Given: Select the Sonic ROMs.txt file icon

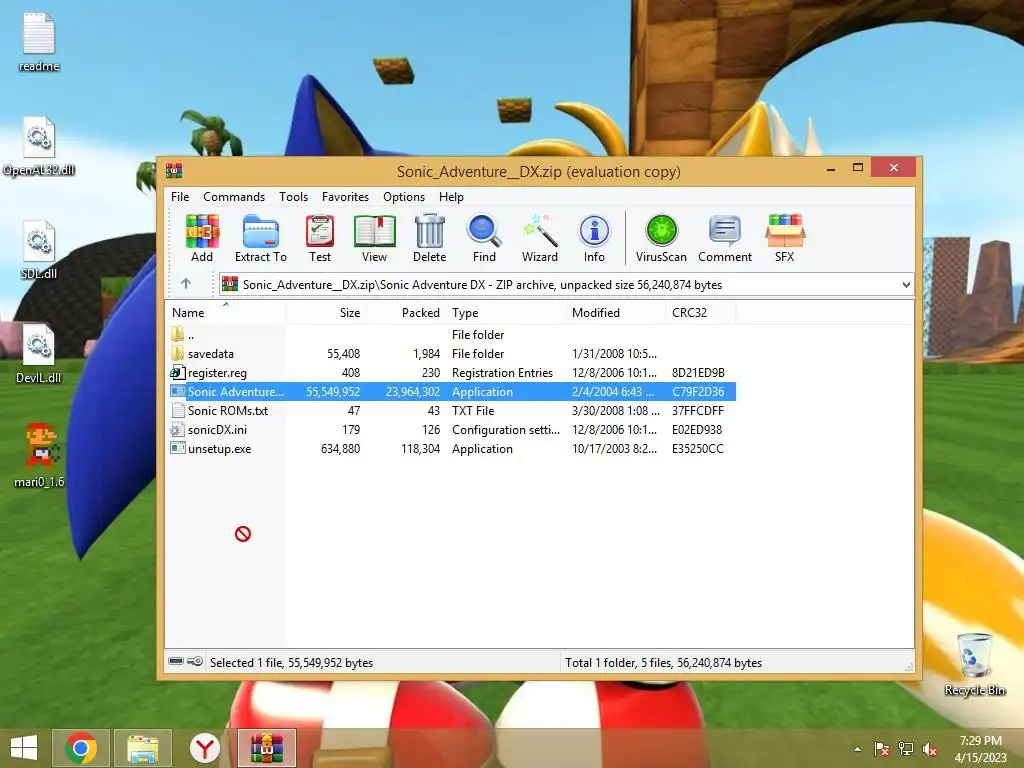Looking at the screenshot, I should click(x=177, y=410).
